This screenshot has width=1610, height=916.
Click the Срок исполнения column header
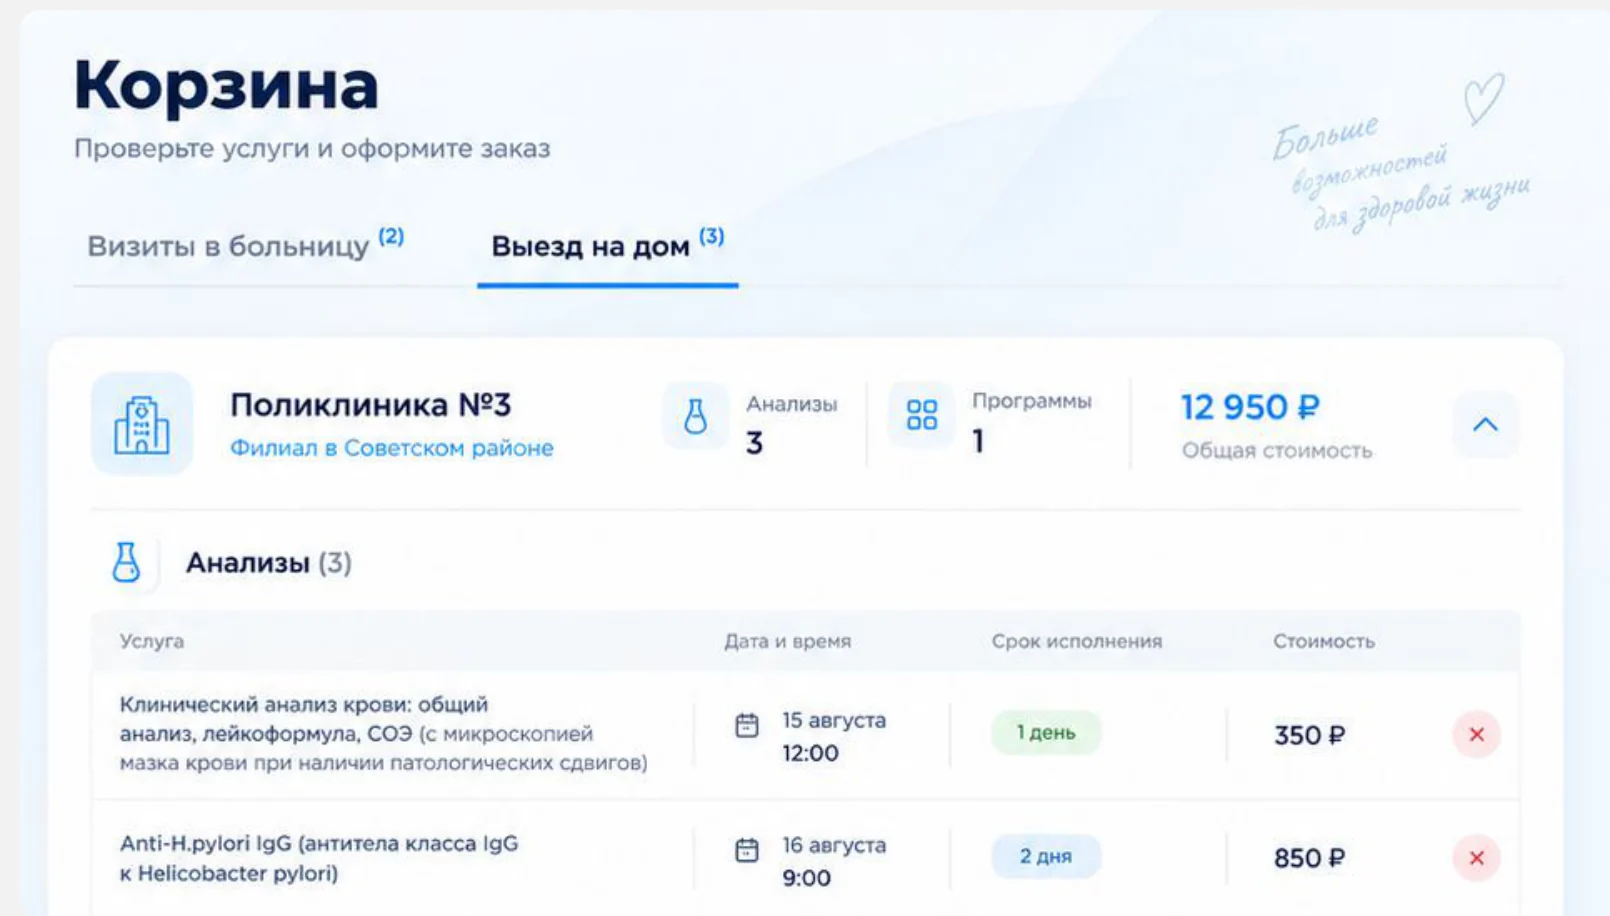(x=1077, y=641)
